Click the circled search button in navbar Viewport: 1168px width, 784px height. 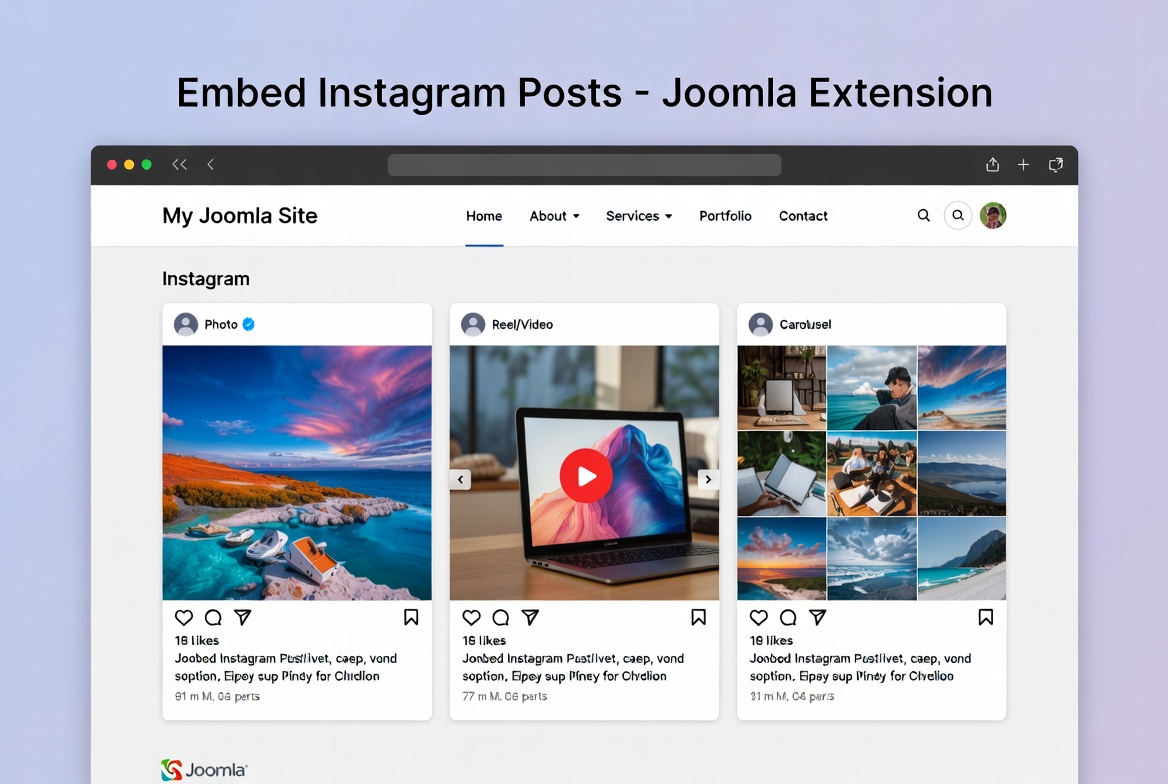(x=958, y=215)
